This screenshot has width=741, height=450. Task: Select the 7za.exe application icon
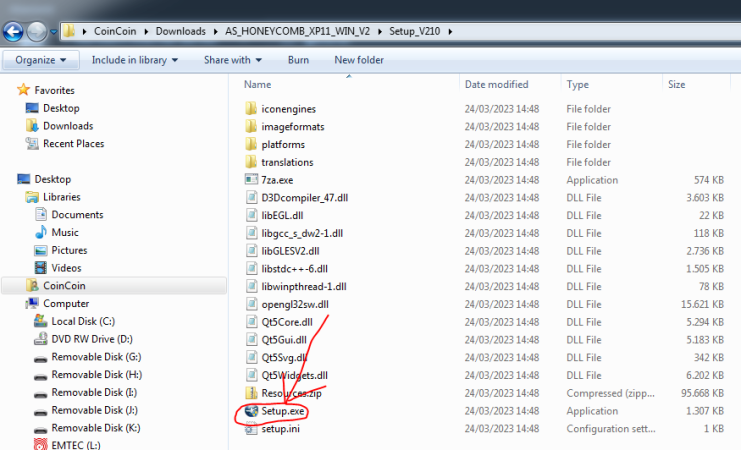(x=251, y=180)
